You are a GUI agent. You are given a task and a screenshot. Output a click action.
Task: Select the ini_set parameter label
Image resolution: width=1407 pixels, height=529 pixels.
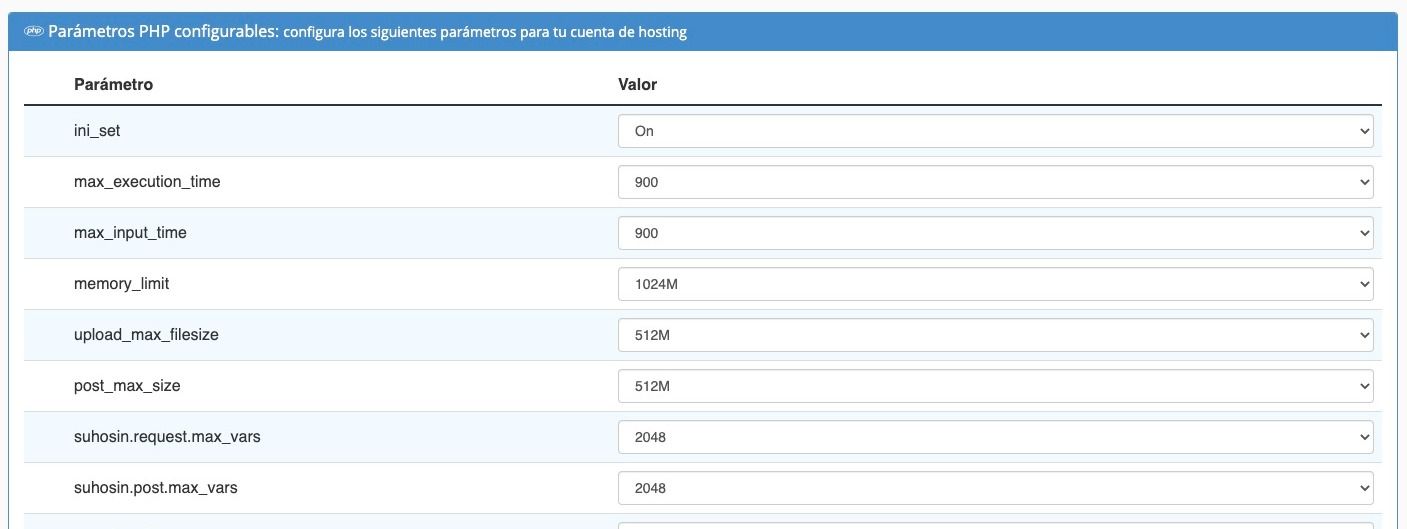[97, 131]
